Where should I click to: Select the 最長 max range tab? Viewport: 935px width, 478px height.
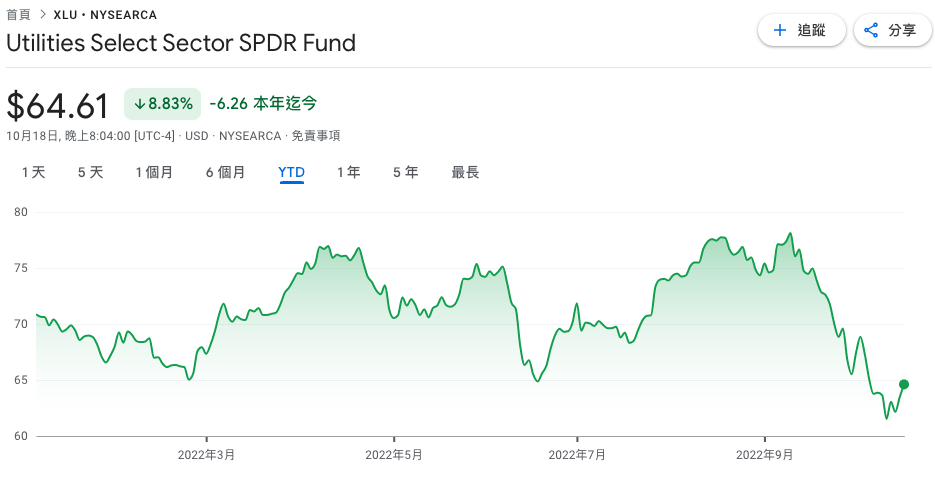click(x=465, y=172)
